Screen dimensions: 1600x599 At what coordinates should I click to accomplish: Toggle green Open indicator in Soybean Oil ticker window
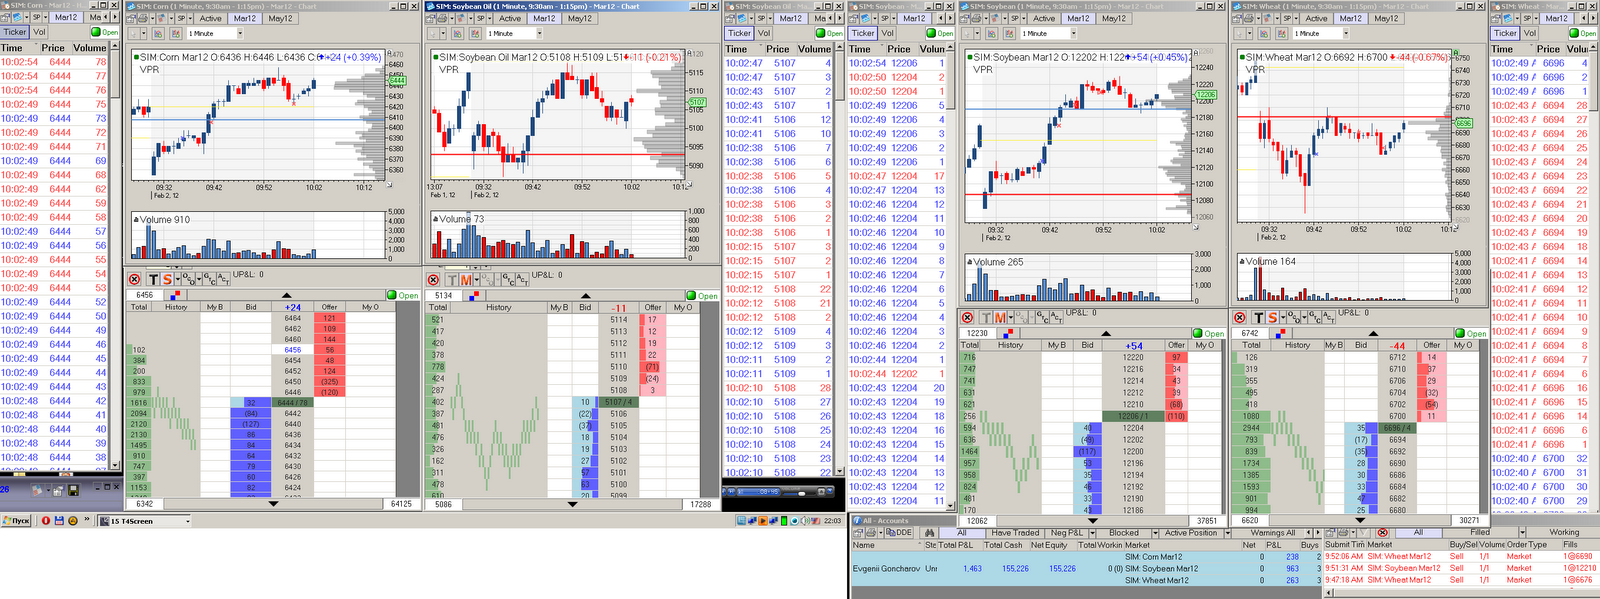click(830, 33)
